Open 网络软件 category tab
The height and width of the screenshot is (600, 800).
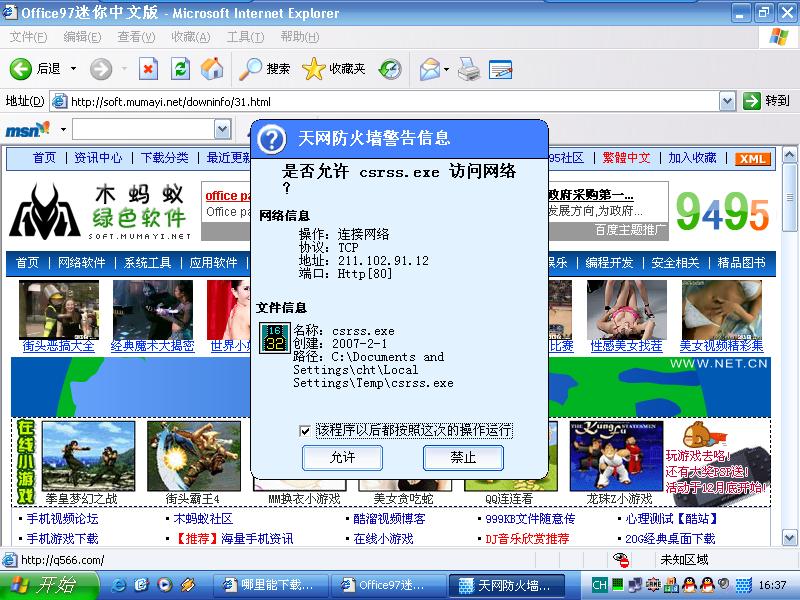pyautogui.click(x=82, y=263)
